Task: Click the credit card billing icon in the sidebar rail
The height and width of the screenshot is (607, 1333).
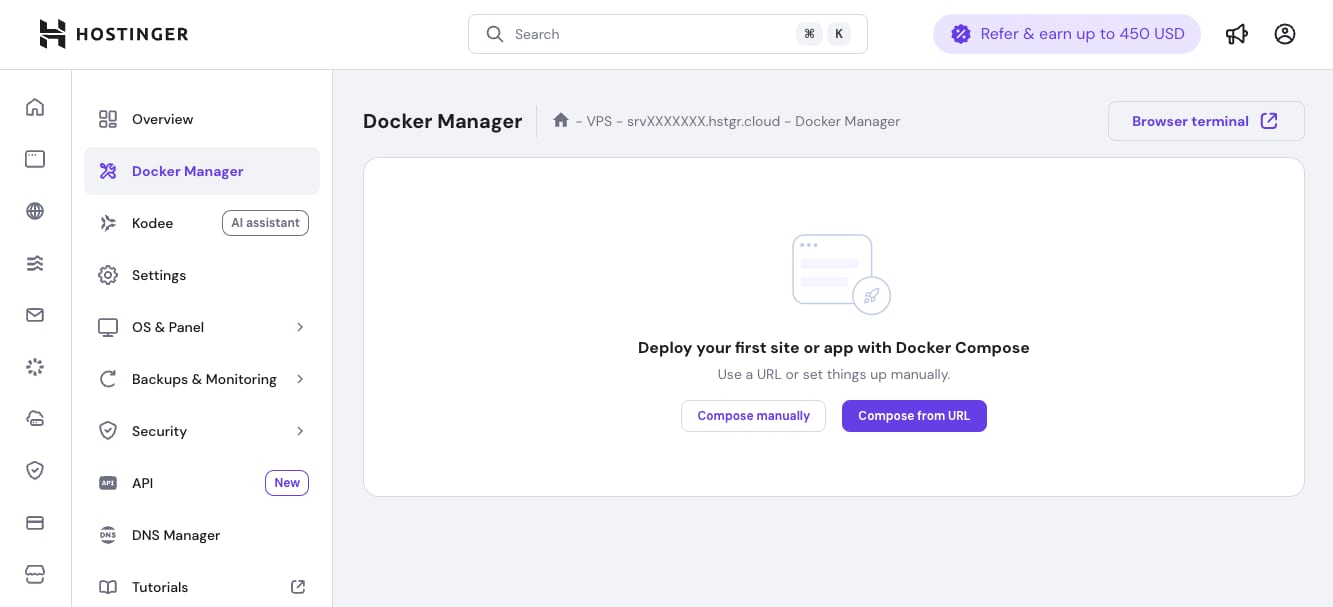Action: click(x=34, y=522)
